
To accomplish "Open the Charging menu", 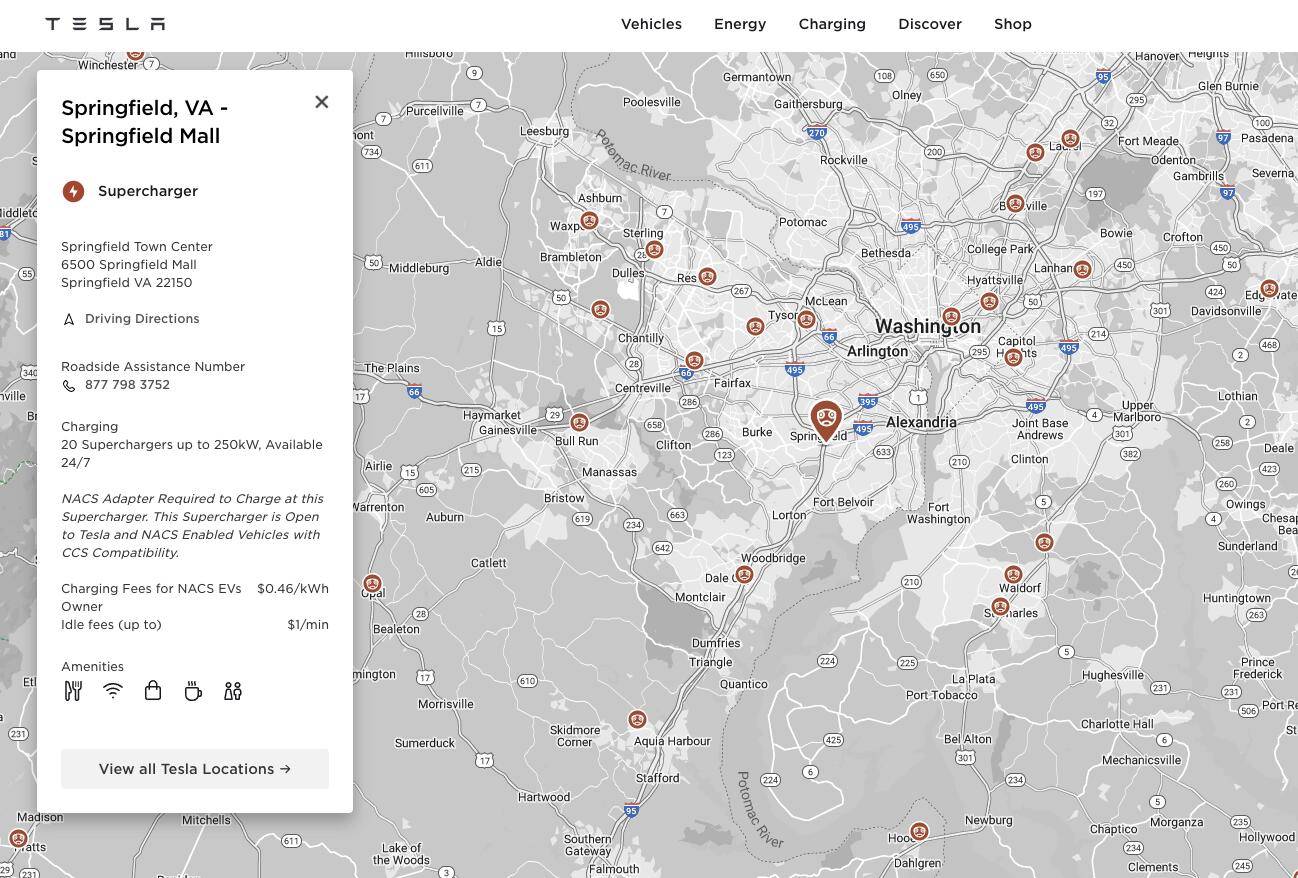I will pyautogui.click(x=832, y=24).
